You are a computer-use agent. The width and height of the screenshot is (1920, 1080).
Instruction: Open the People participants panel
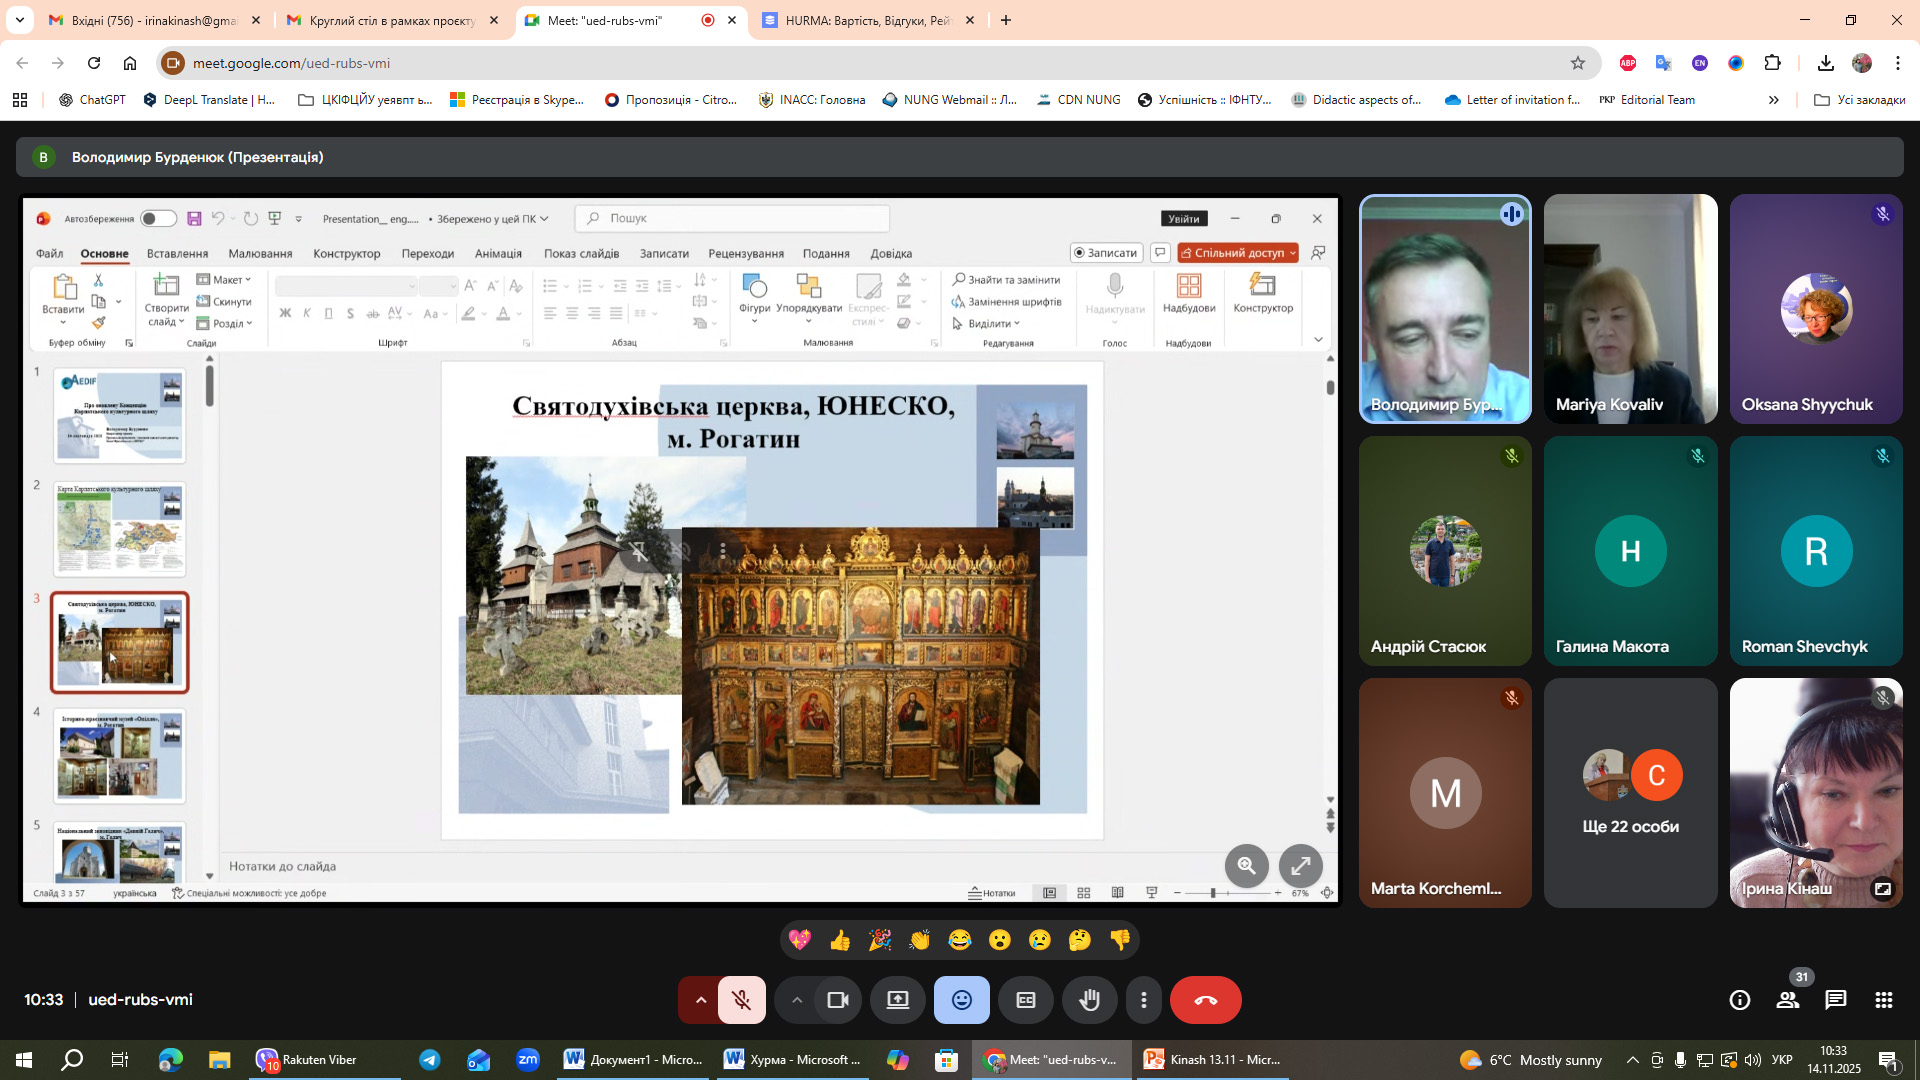[x=1788, y=1000]
